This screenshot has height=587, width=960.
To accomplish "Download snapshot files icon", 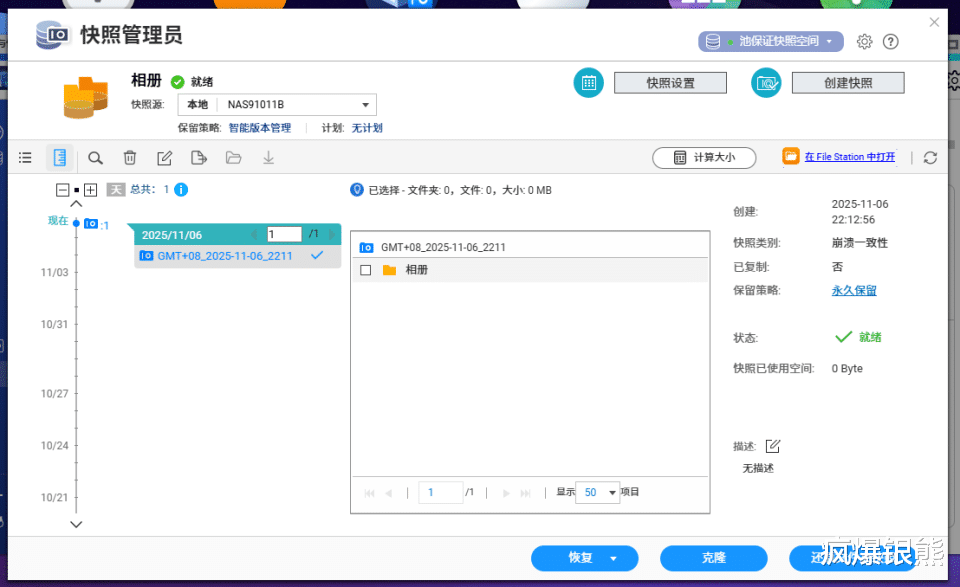I will pos(268,158).
